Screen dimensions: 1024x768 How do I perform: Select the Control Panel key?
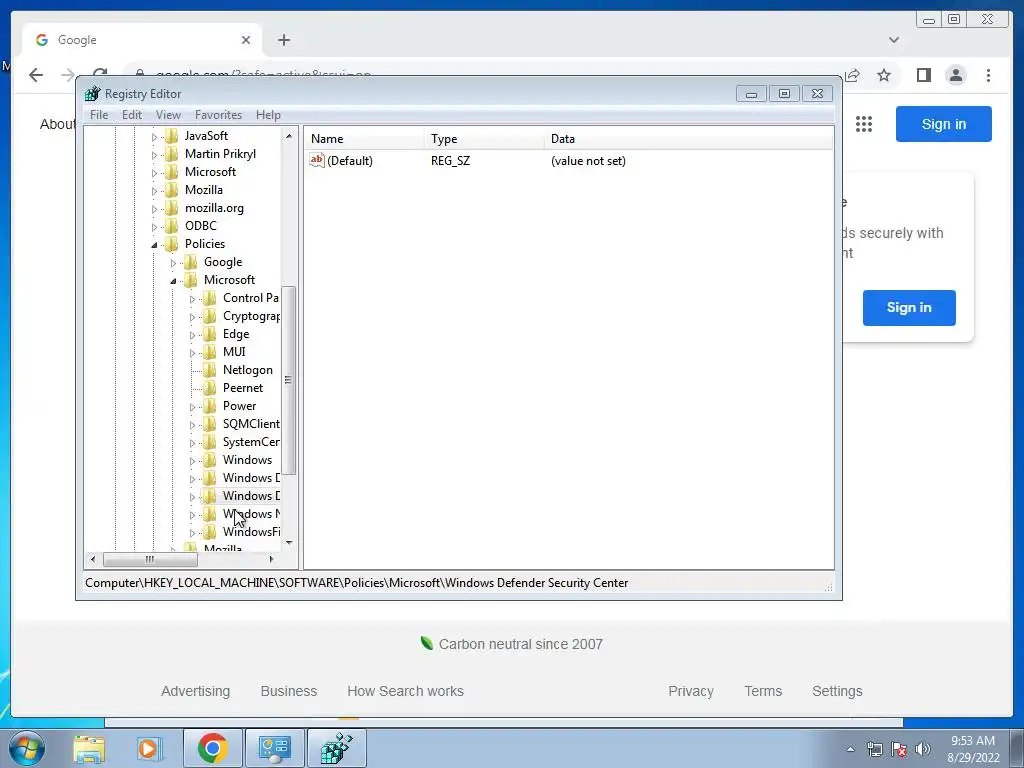(251, 298)
